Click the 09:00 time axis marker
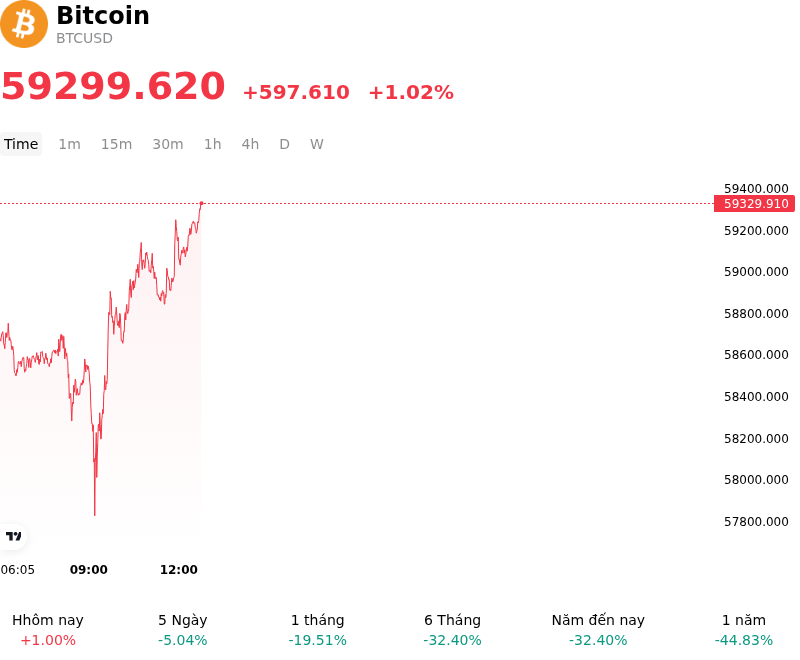Screen dimensions: 800x660 click(x=89, y=570)
